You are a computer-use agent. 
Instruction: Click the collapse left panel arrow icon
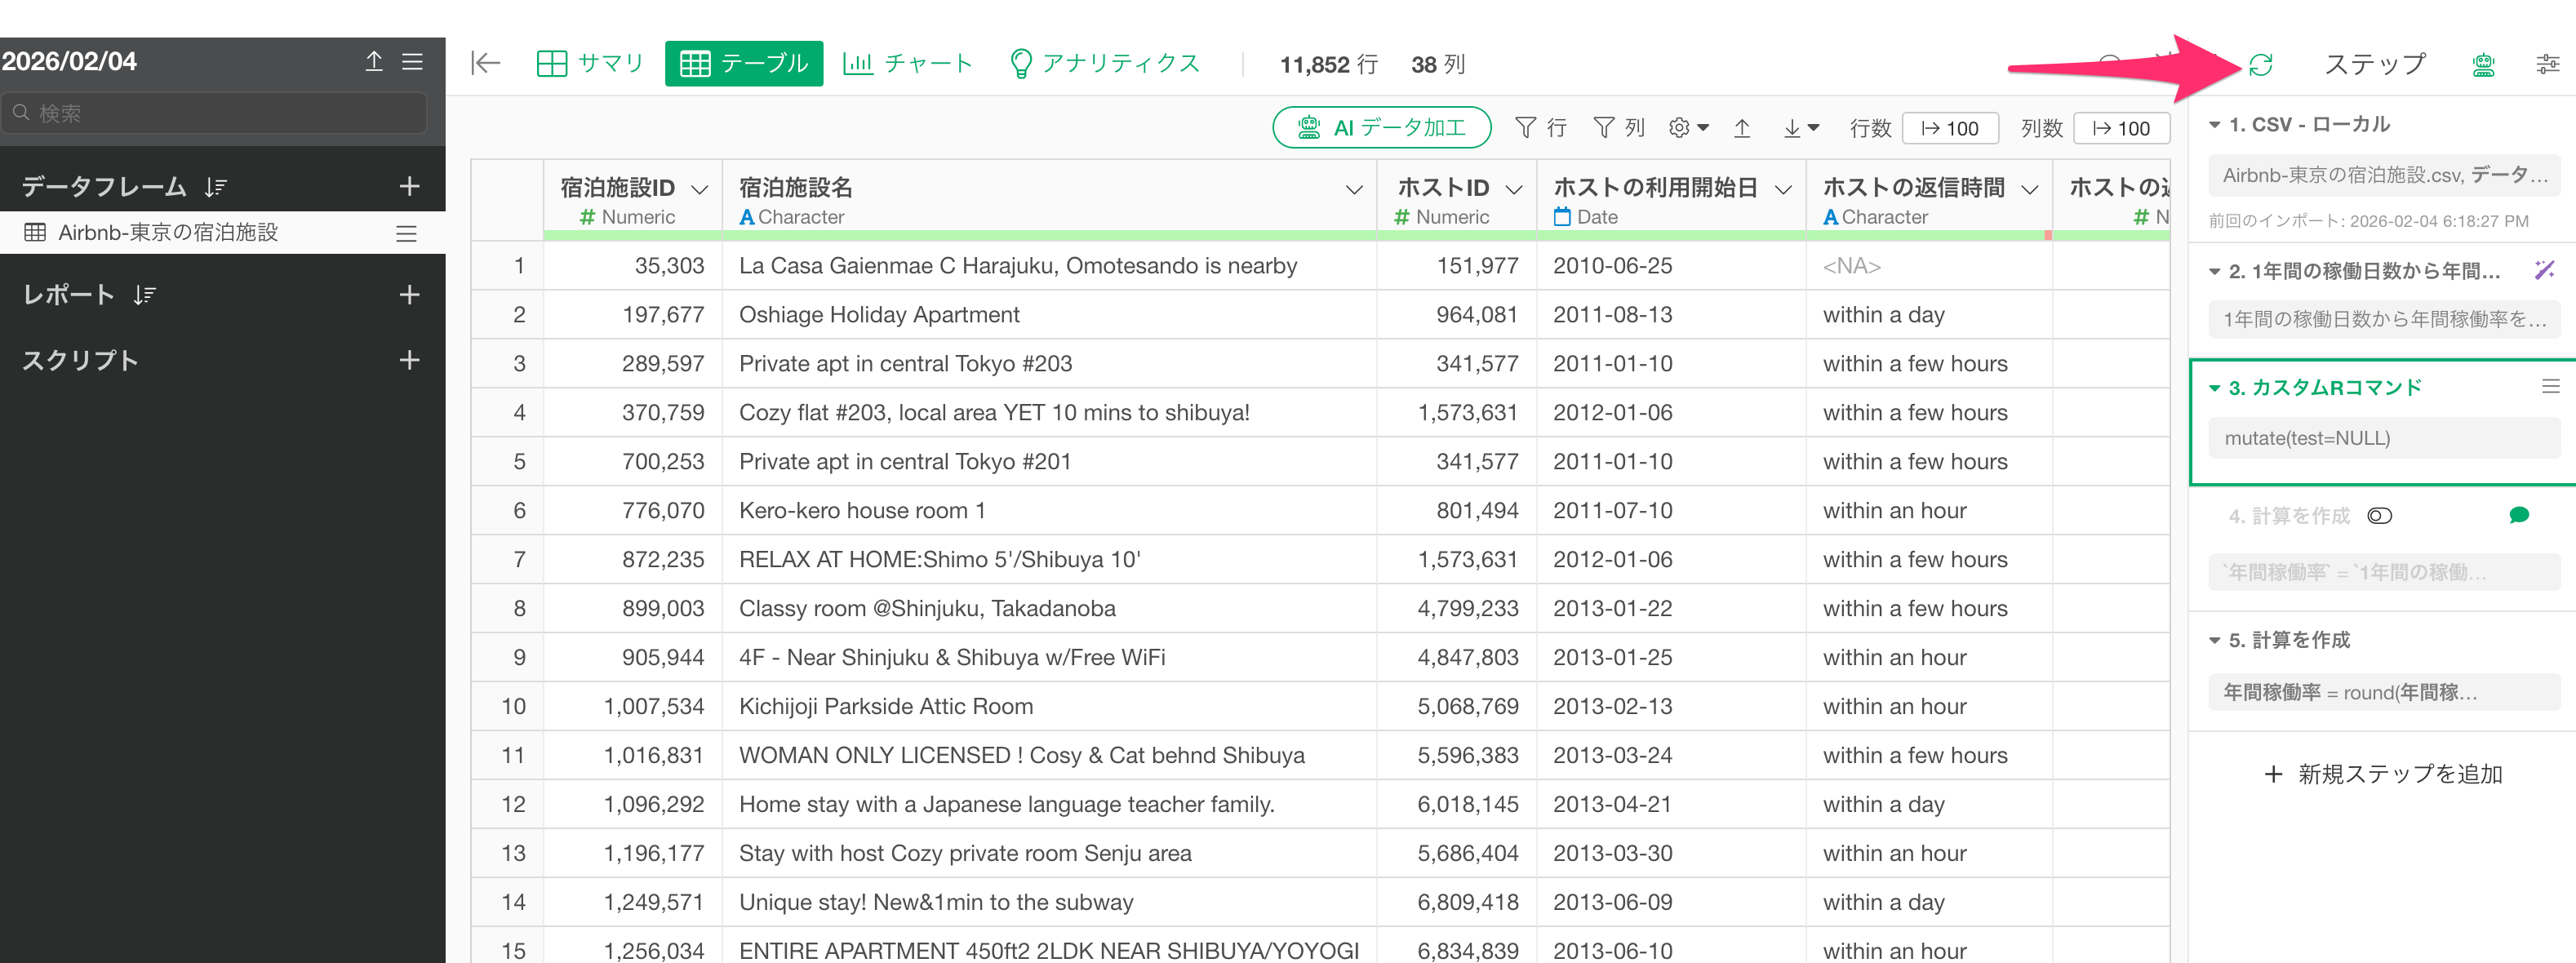(x=485, y=64)
